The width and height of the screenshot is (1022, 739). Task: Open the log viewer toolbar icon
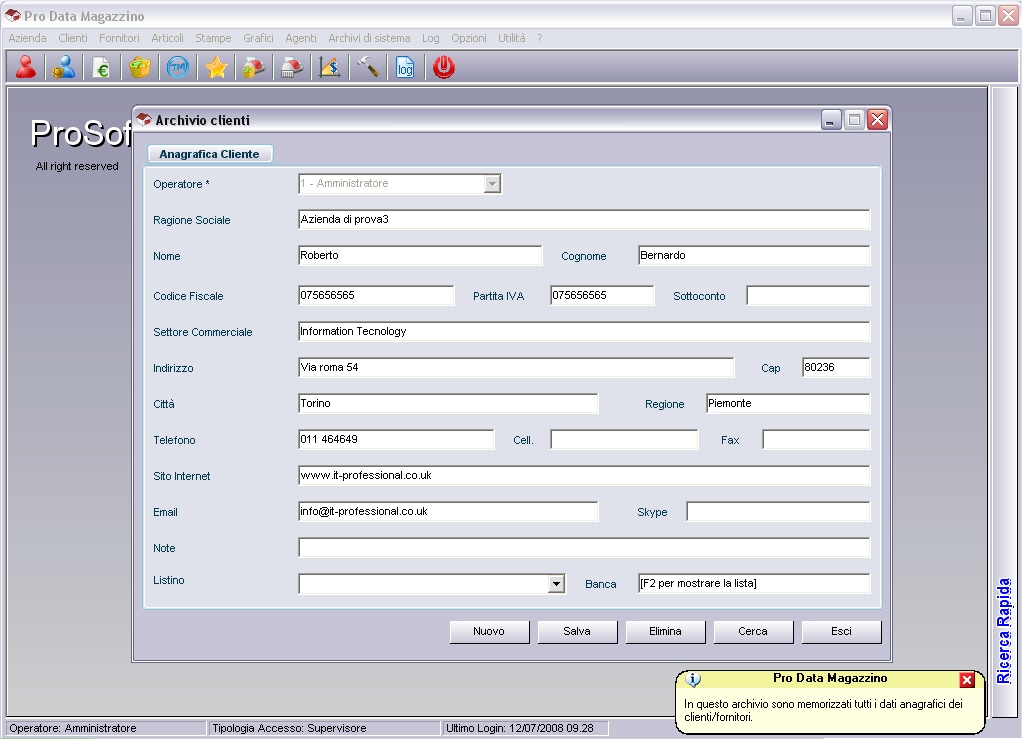[x=405, y=67]
